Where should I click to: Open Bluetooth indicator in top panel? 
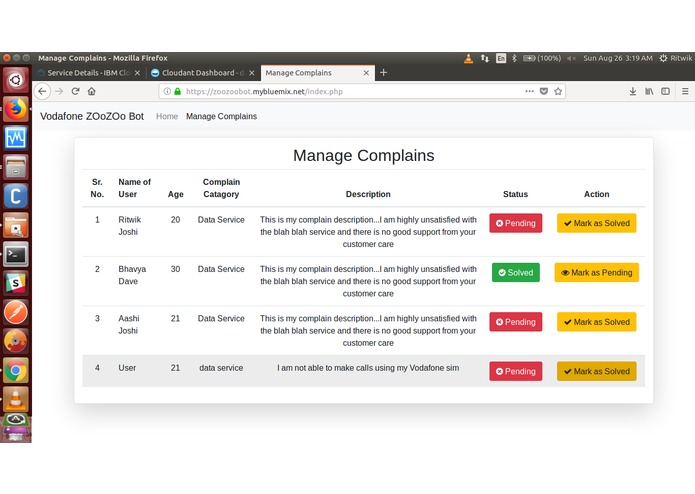514,58
